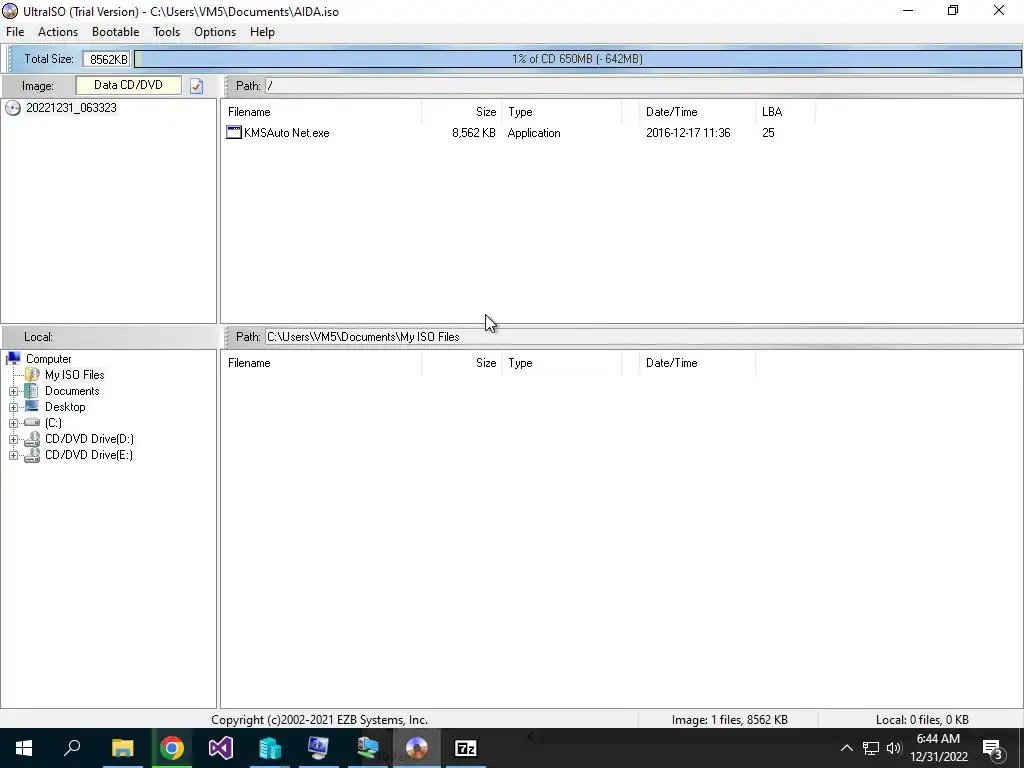Select Documents in the local tree
The height and width of the screenshot is (768, 1024).
pos(72,391)
